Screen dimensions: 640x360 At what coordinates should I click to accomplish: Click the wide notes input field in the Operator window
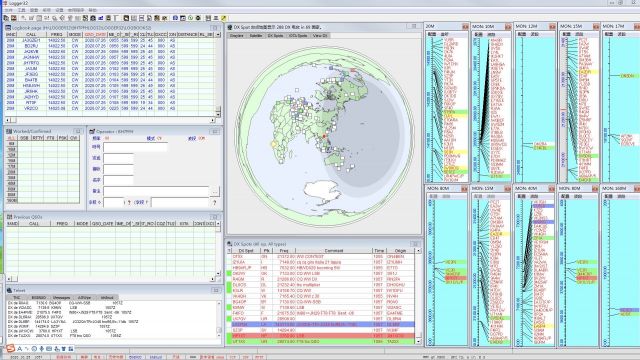(x=156, y=191)
